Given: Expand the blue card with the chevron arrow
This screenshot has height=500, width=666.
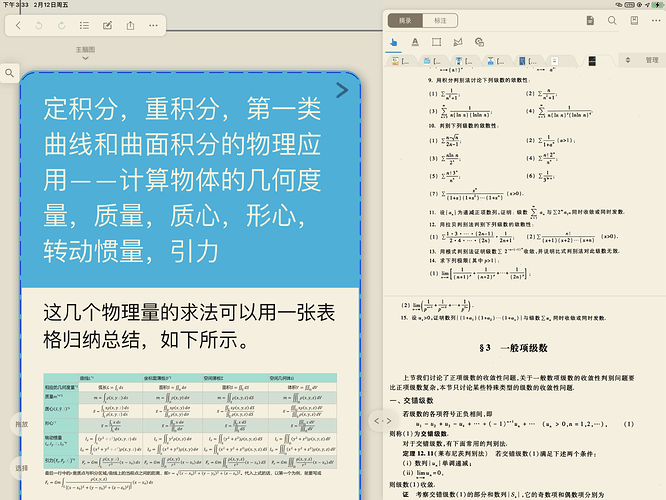Looking at the screenshot, I should [x=342, y=90].
